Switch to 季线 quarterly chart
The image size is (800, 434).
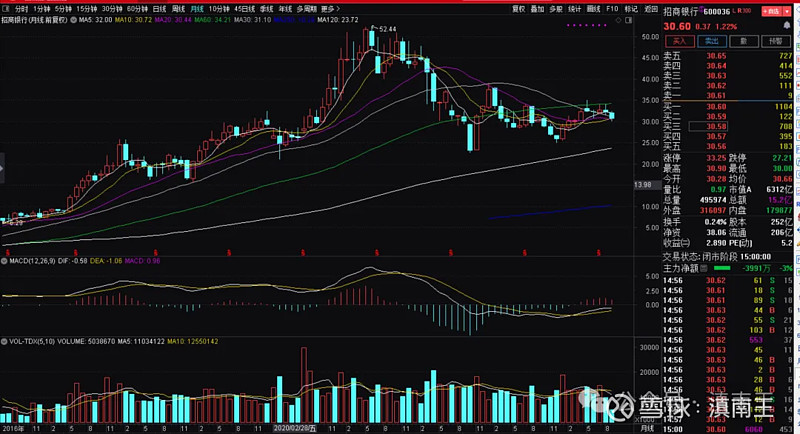click(266, 9)
